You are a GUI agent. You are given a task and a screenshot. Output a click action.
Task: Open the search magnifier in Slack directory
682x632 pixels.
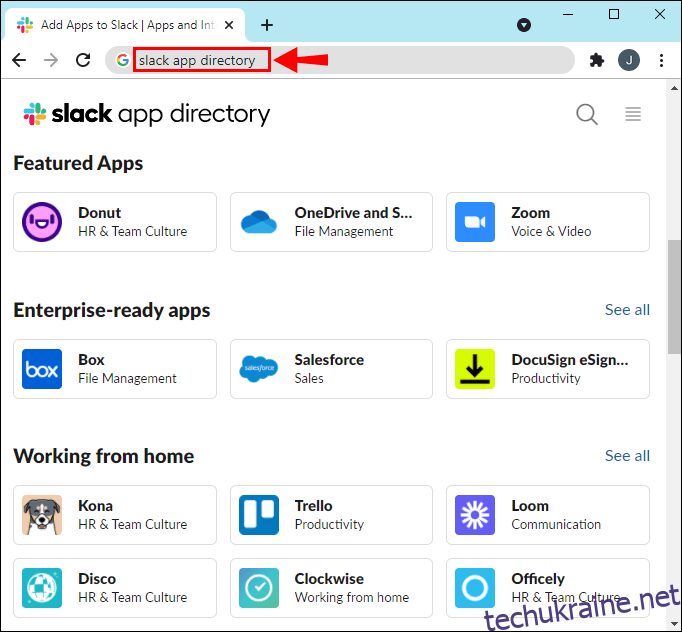tap(587, 114)
